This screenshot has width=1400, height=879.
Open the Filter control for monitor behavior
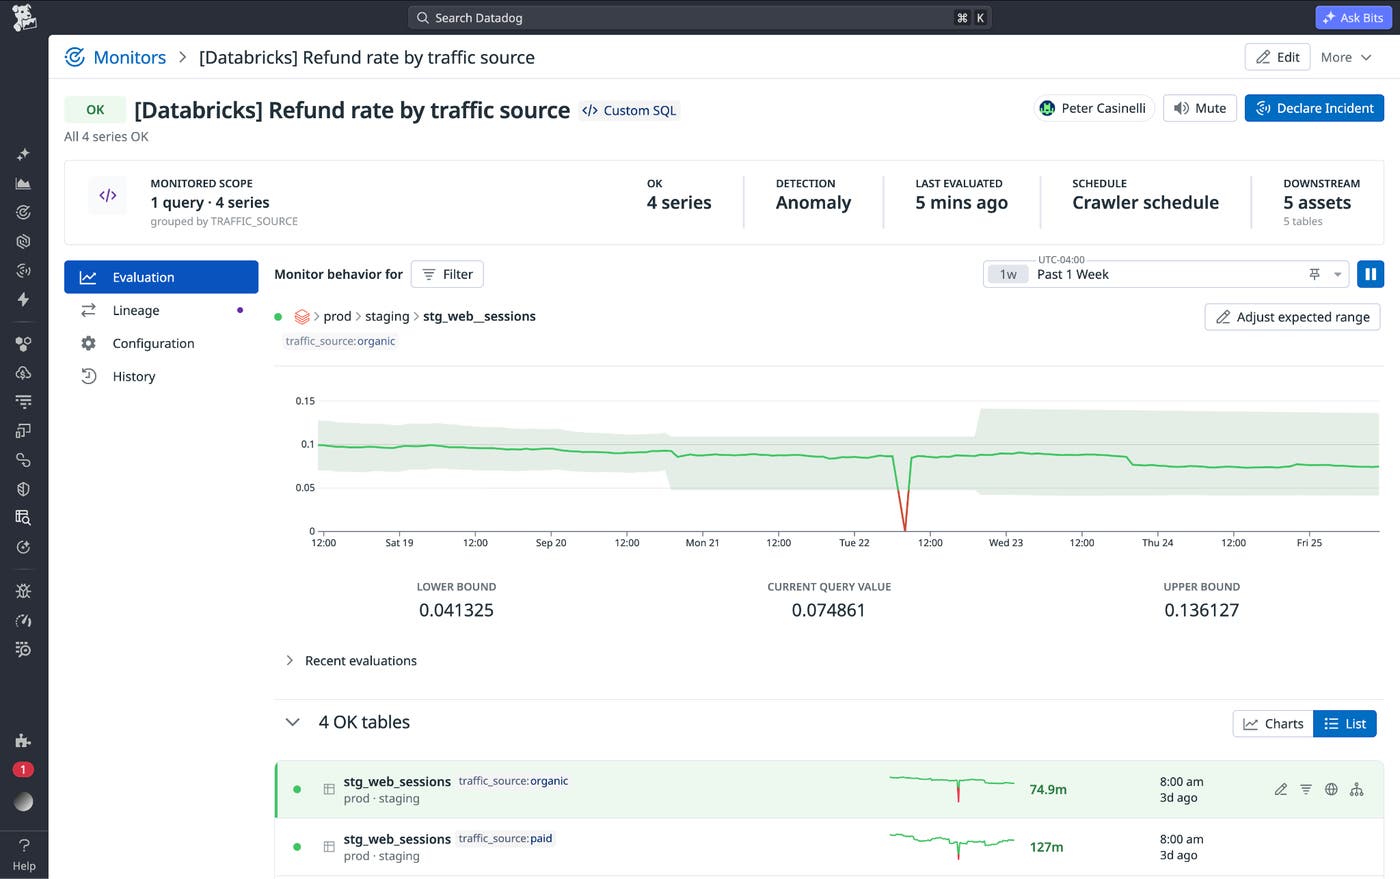[447, 274]
